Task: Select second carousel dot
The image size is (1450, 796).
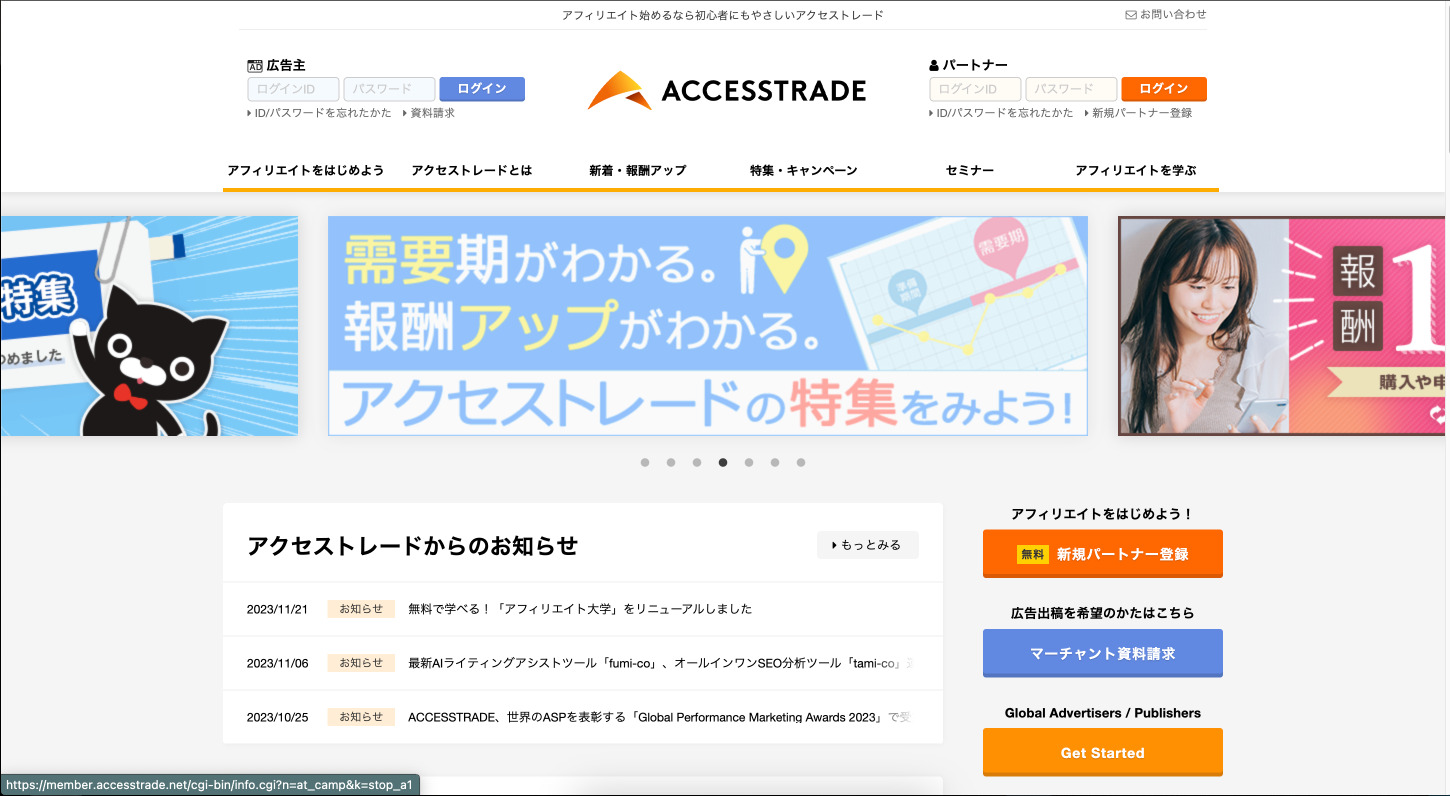Action: [x=671, y=462]
